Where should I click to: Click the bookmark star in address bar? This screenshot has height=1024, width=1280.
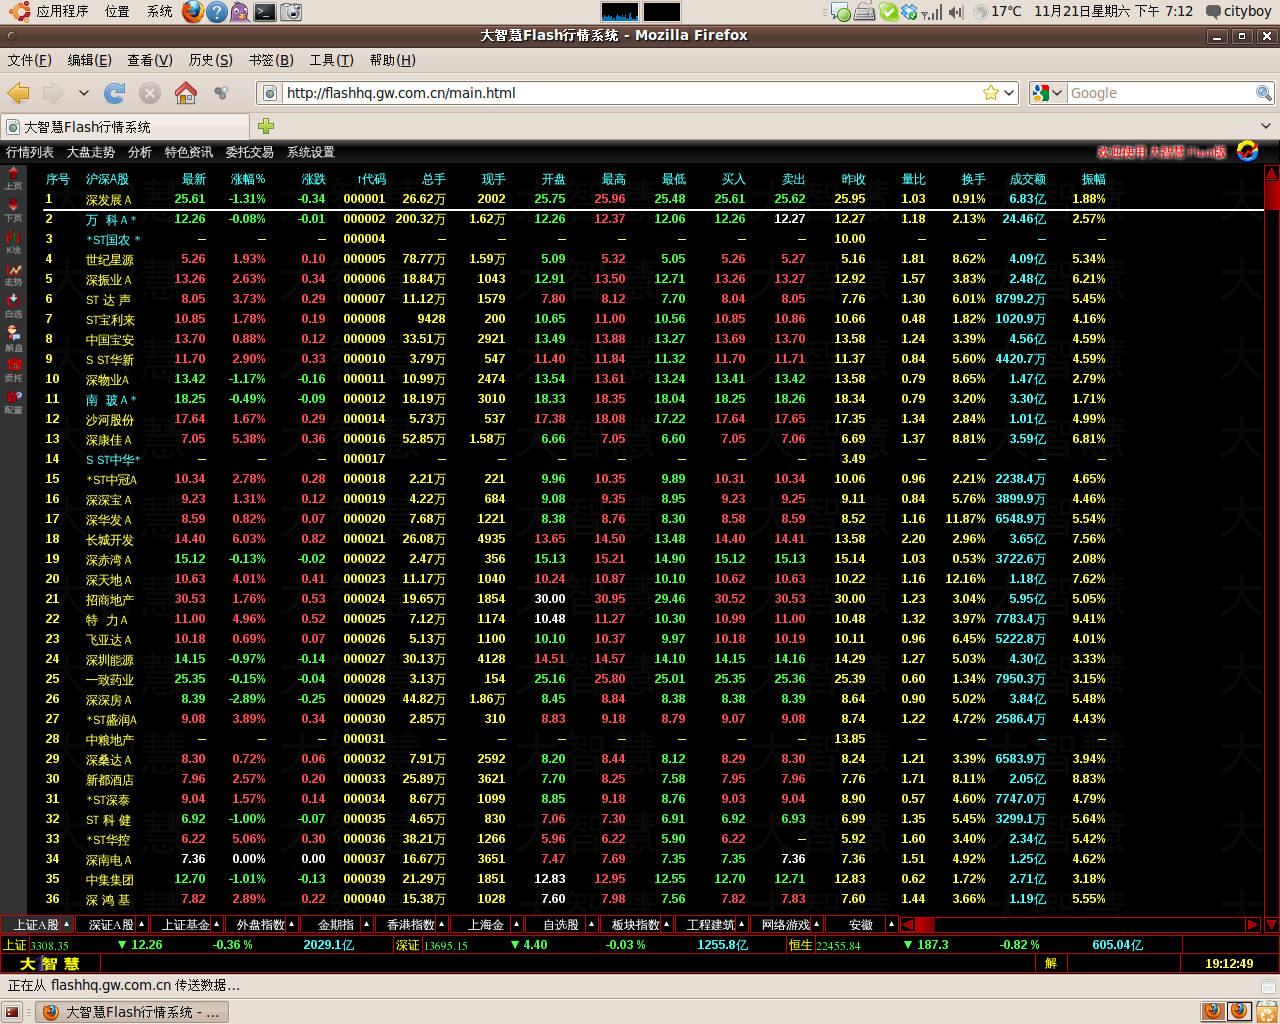tap(991, 93)
